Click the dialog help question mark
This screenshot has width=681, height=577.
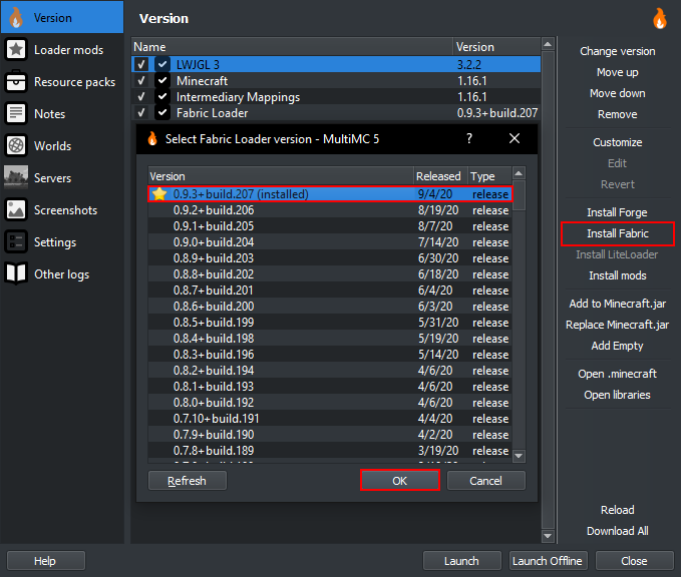pos(469,138)
